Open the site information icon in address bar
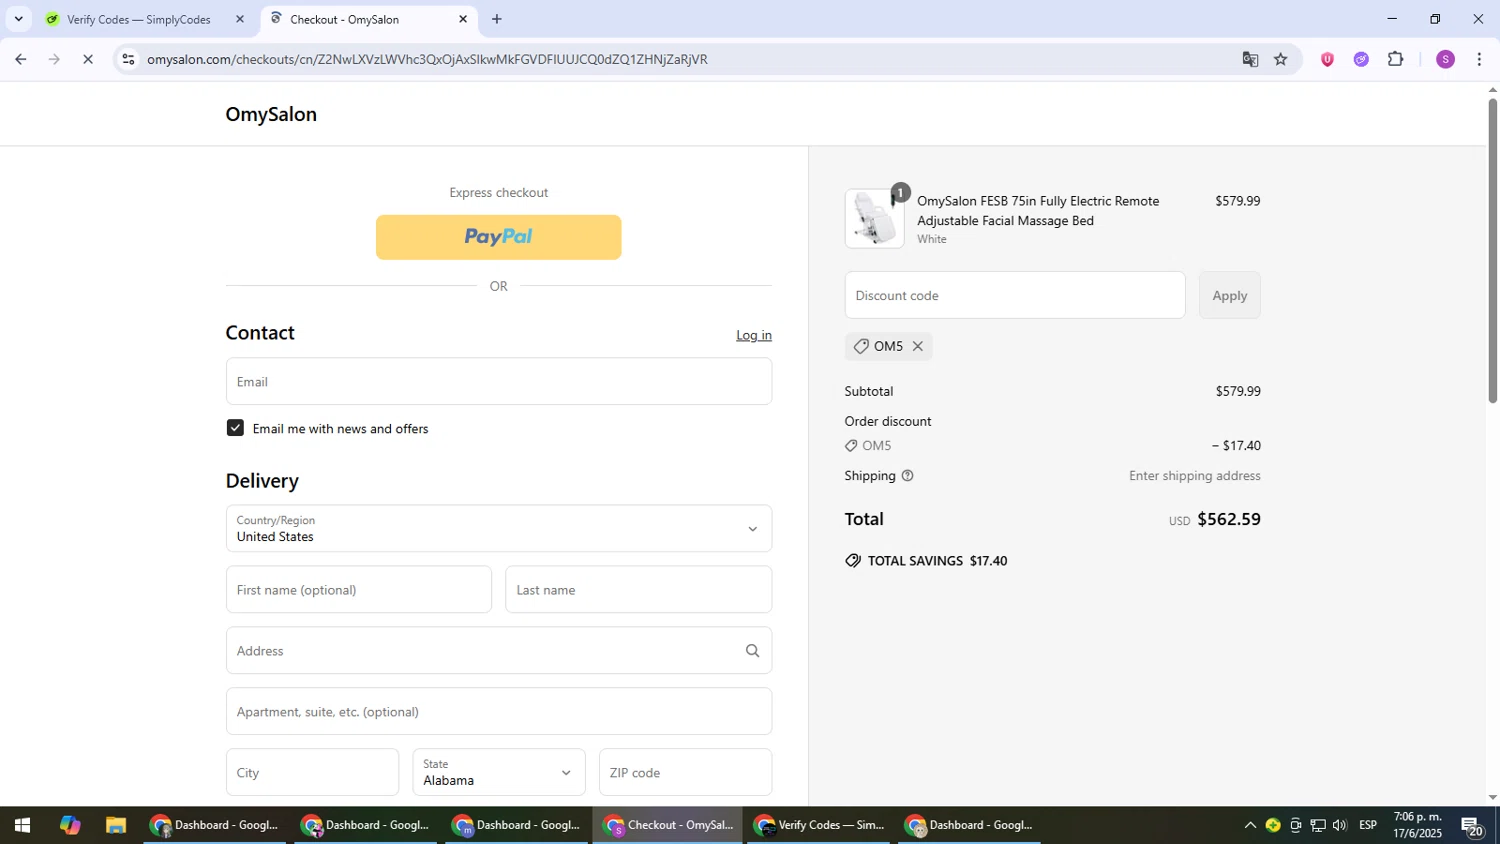The image size is (1500, 844). pyautogui.click(x=128, y=60)
